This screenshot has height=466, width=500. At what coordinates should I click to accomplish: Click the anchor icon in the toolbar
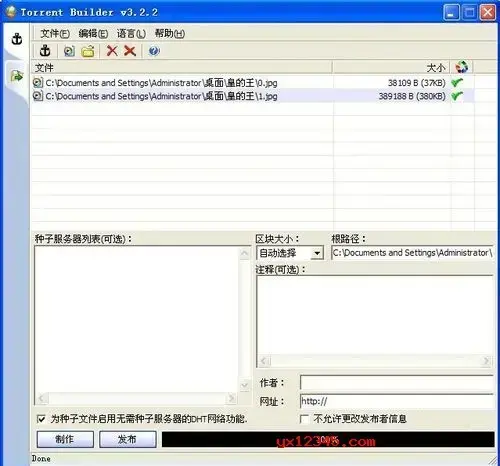point(45,51)
